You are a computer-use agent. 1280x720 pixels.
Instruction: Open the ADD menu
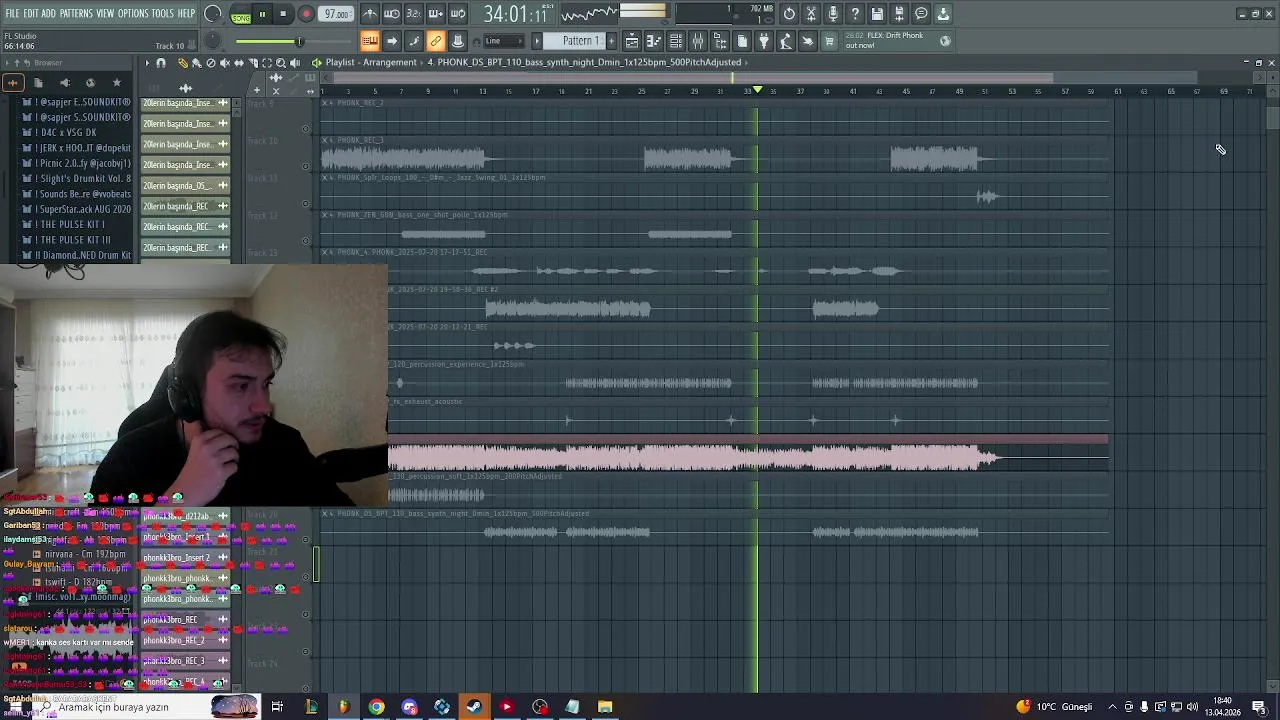49,13
